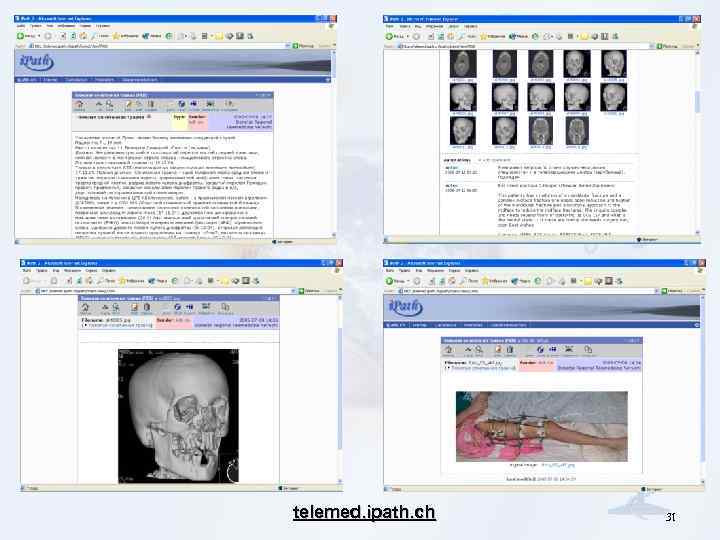Click copy icon in leg-photo window iPath toolbar

pos(588,350)
